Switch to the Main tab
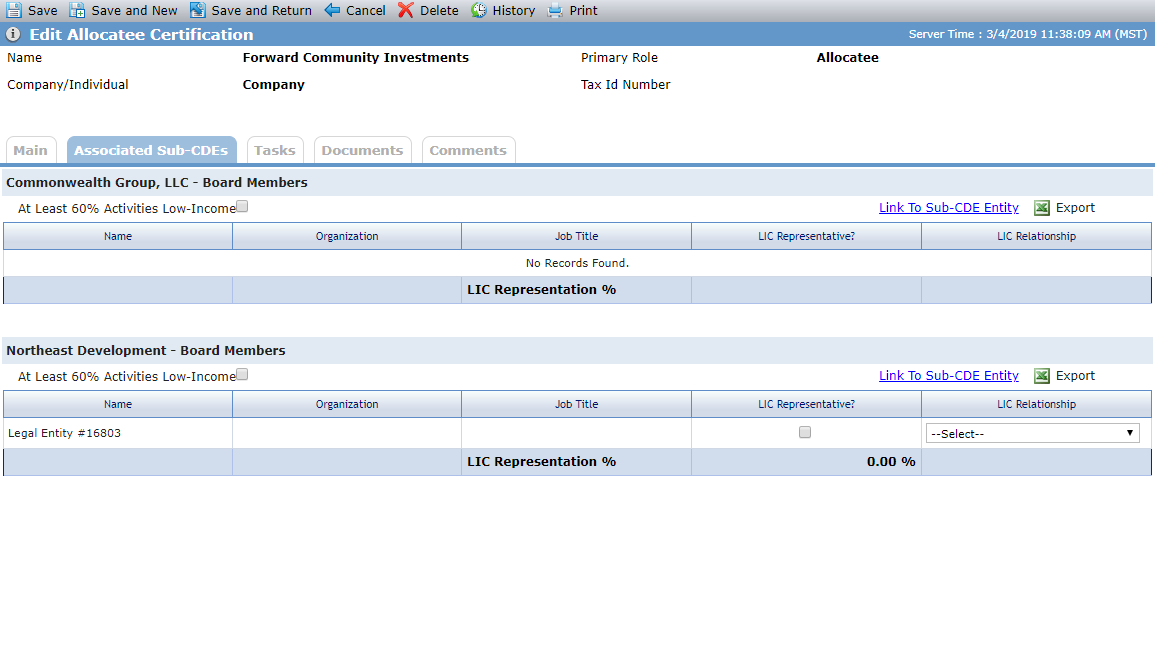1155x645 pixels. [x=31, y=150]
